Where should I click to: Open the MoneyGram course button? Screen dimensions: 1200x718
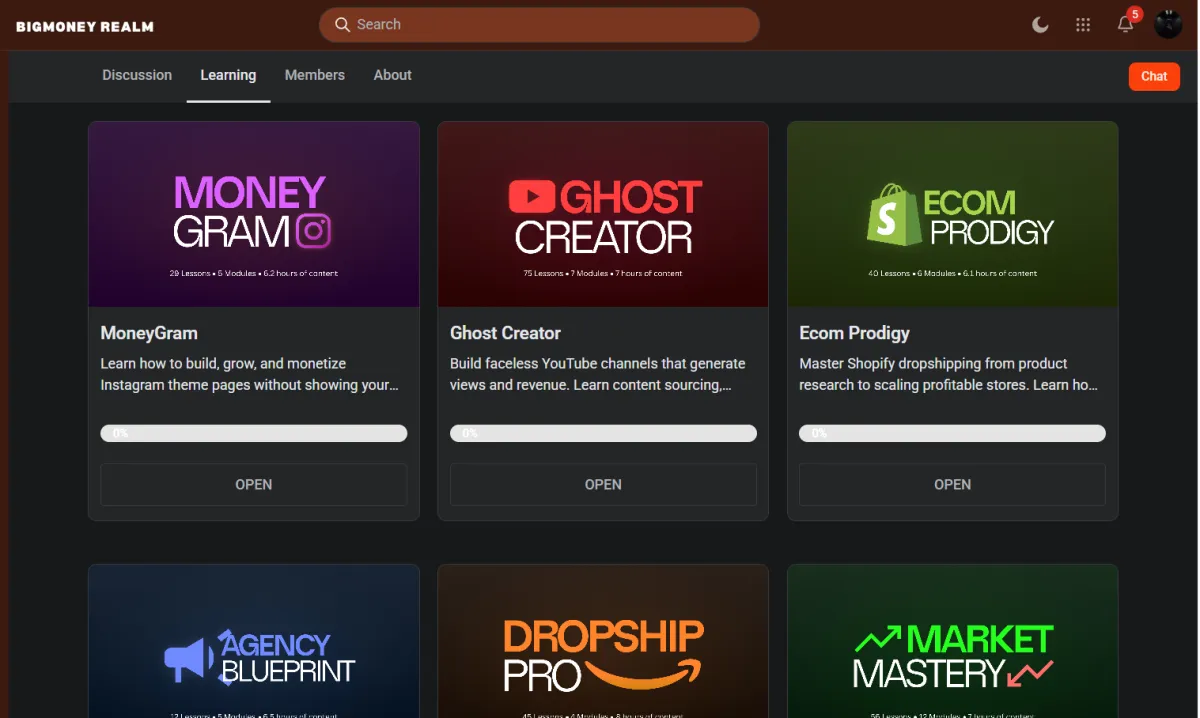[x=254, y=484]
